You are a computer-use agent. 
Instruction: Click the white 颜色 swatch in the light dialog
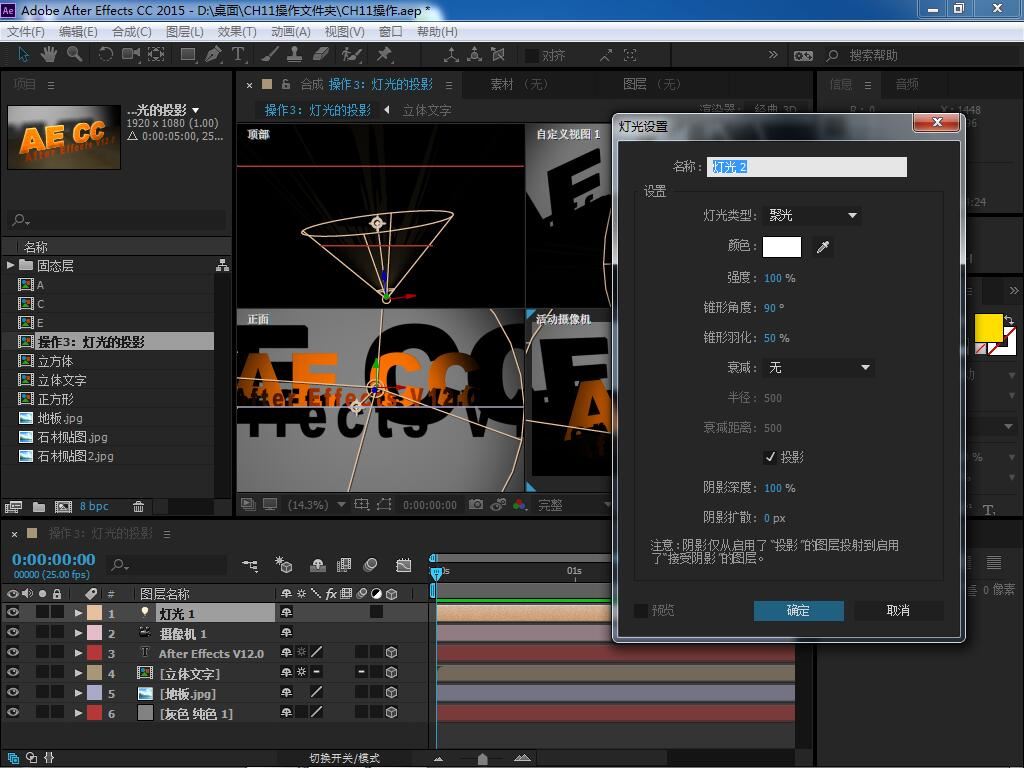pos(782,247)
